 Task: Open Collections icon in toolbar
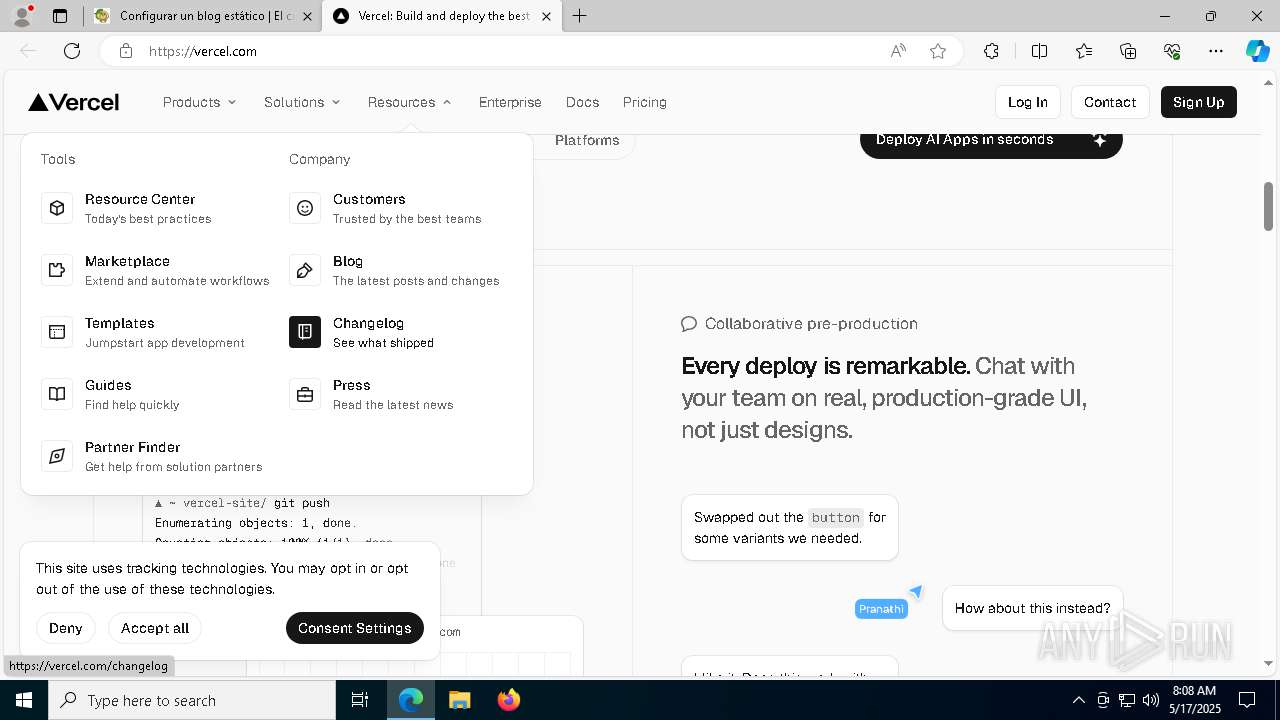tap(1128, 51)
